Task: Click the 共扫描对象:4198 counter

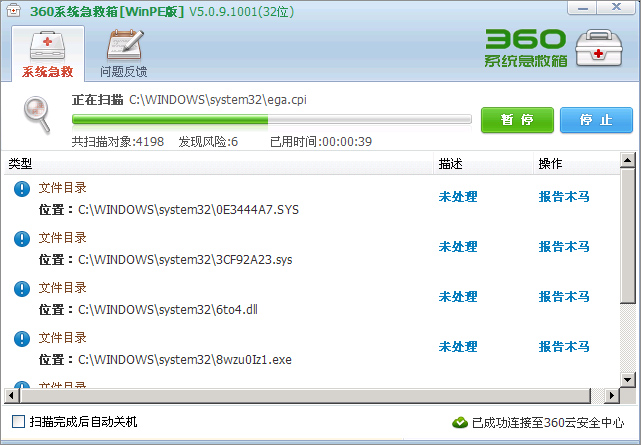Action: tap(118, 142)
